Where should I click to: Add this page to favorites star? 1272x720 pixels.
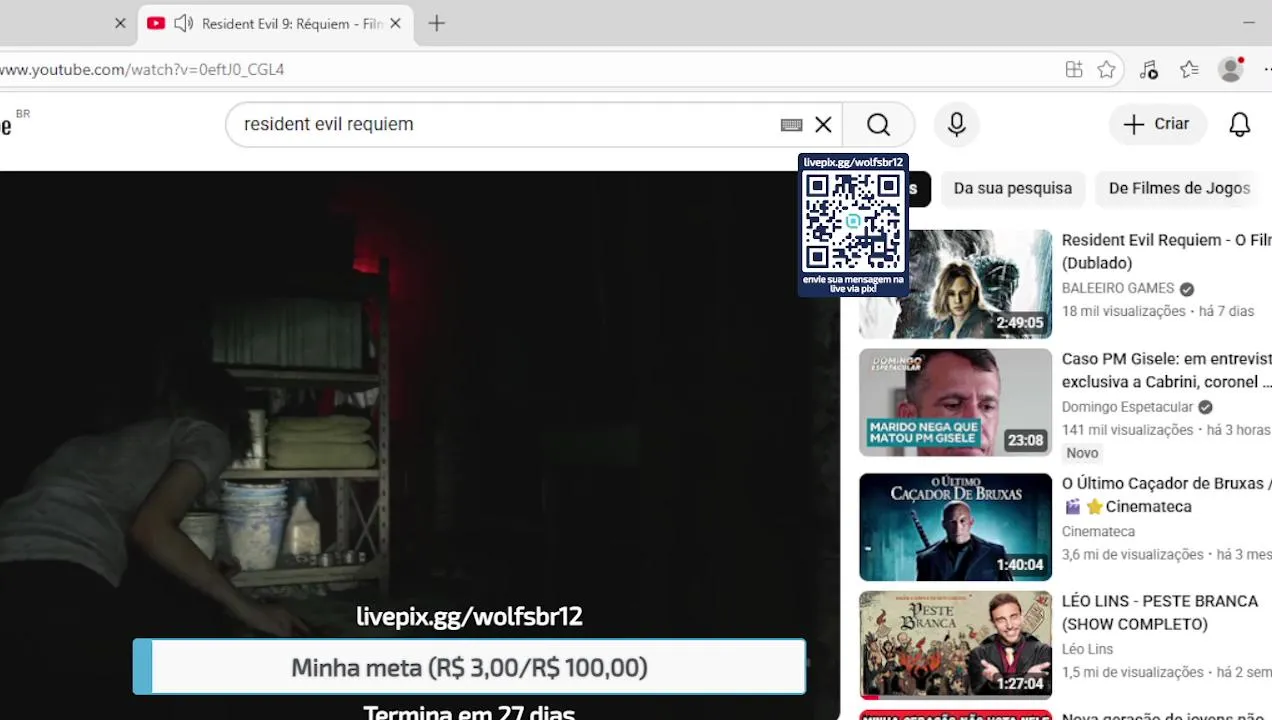point(1106,69)
